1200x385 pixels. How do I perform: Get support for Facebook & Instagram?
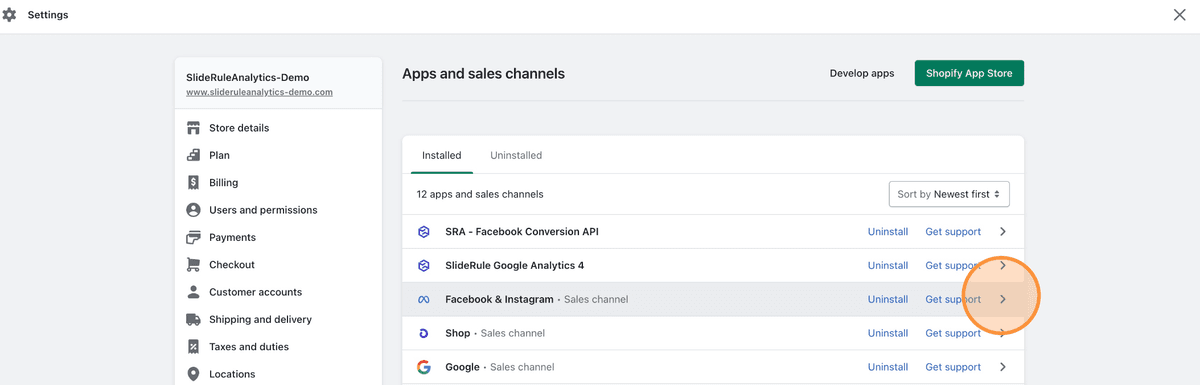953,299
